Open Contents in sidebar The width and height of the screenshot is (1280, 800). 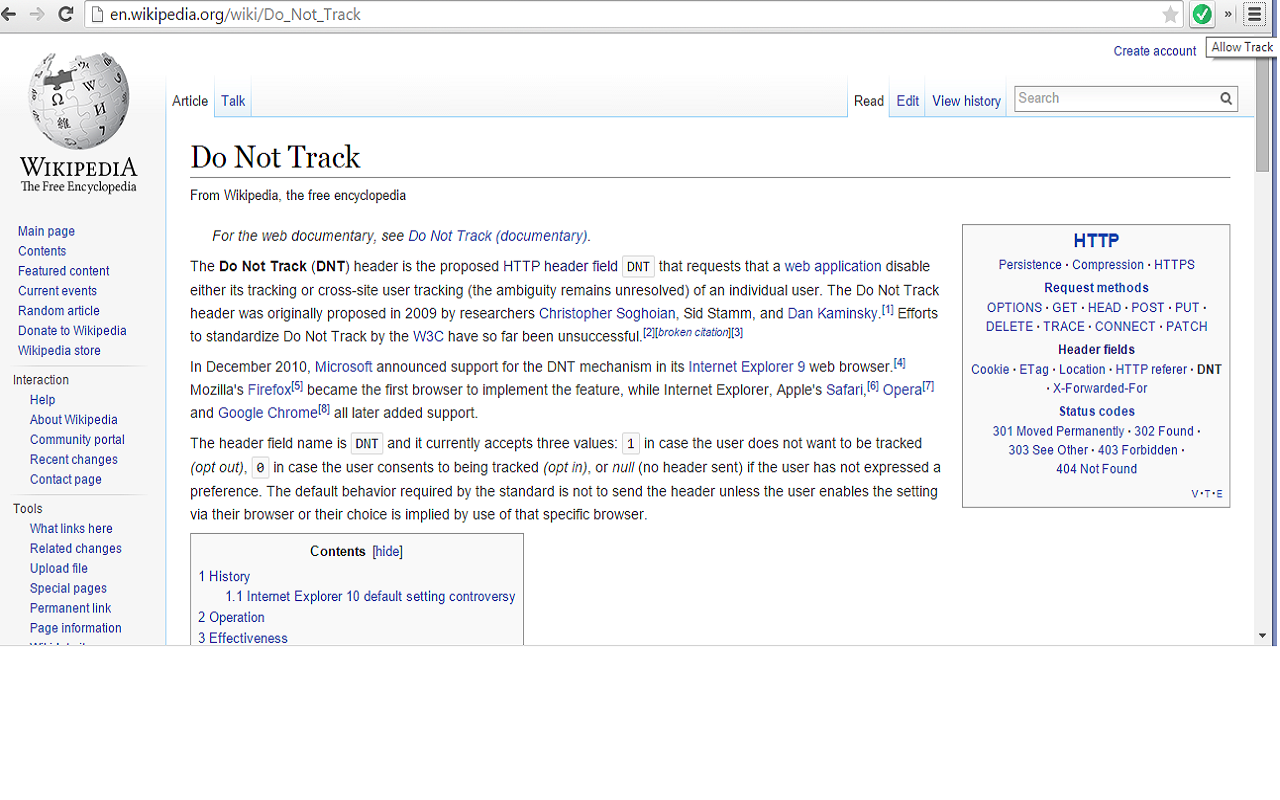pyautogui.click(x=42, y=251)
